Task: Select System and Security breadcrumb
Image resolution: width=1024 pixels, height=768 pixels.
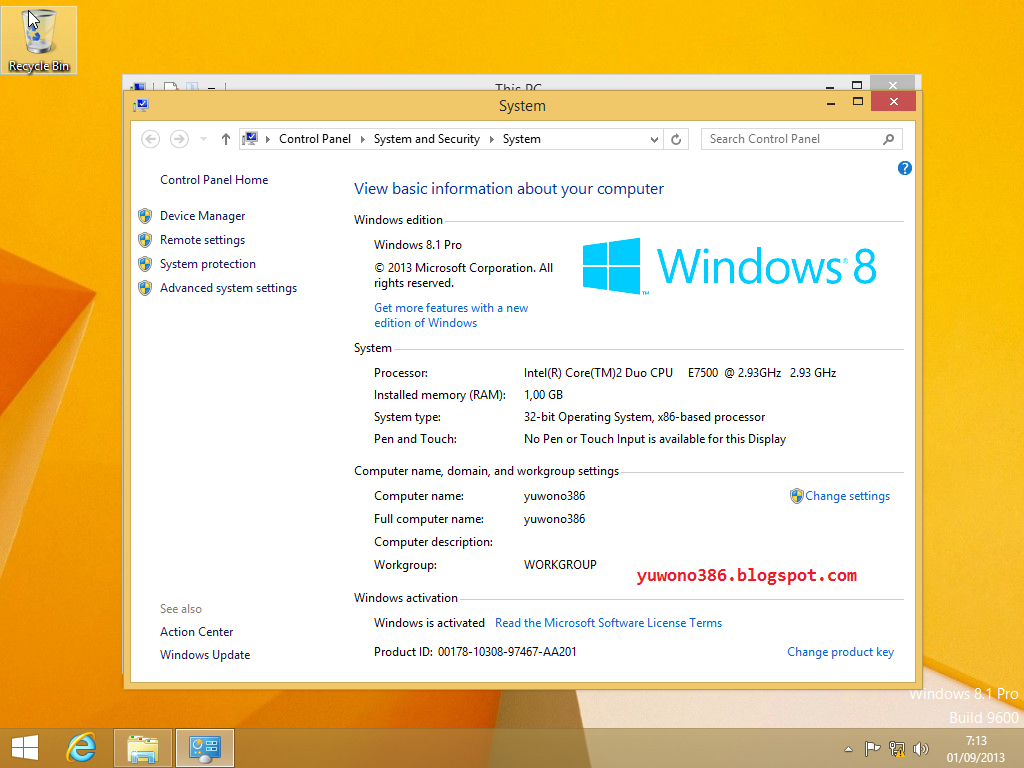Action: [x=426, y=139]
